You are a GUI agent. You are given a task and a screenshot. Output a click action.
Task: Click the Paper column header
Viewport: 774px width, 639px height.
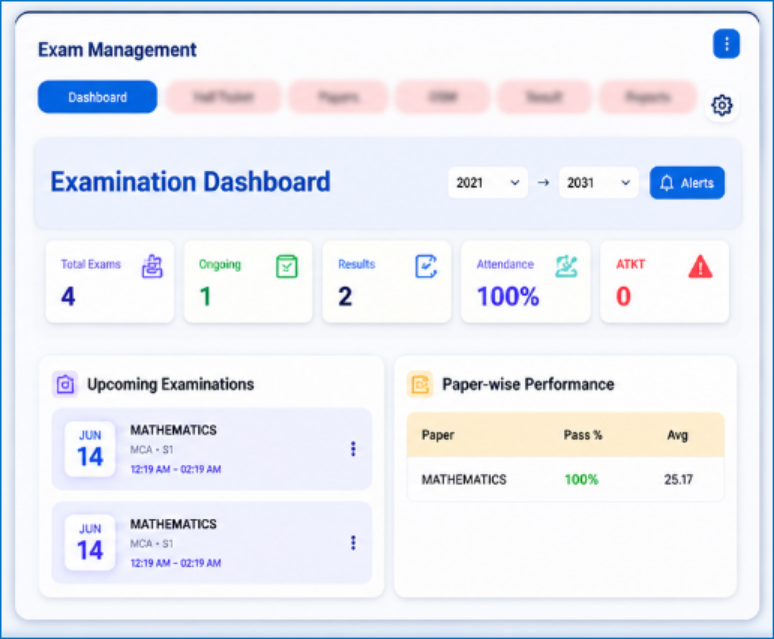[x=438, y=435]
